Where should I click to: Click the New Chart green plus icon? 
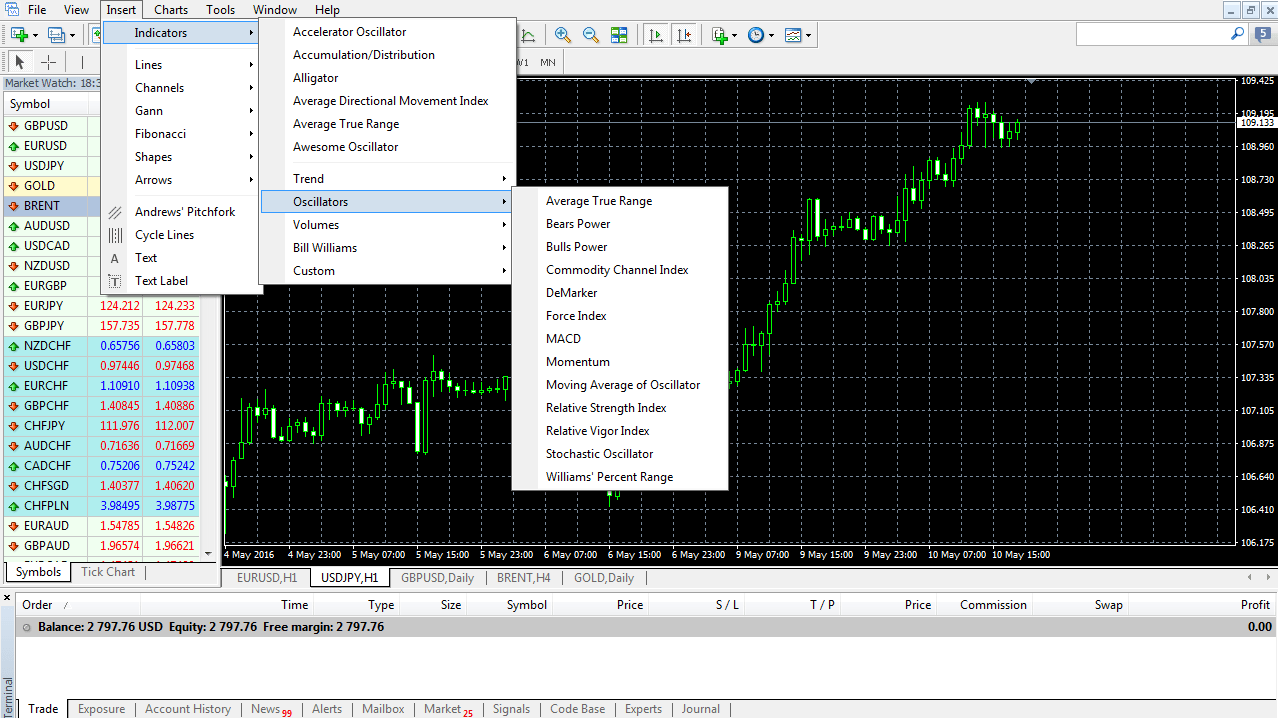pyautogui.click(x=19, y=35)
